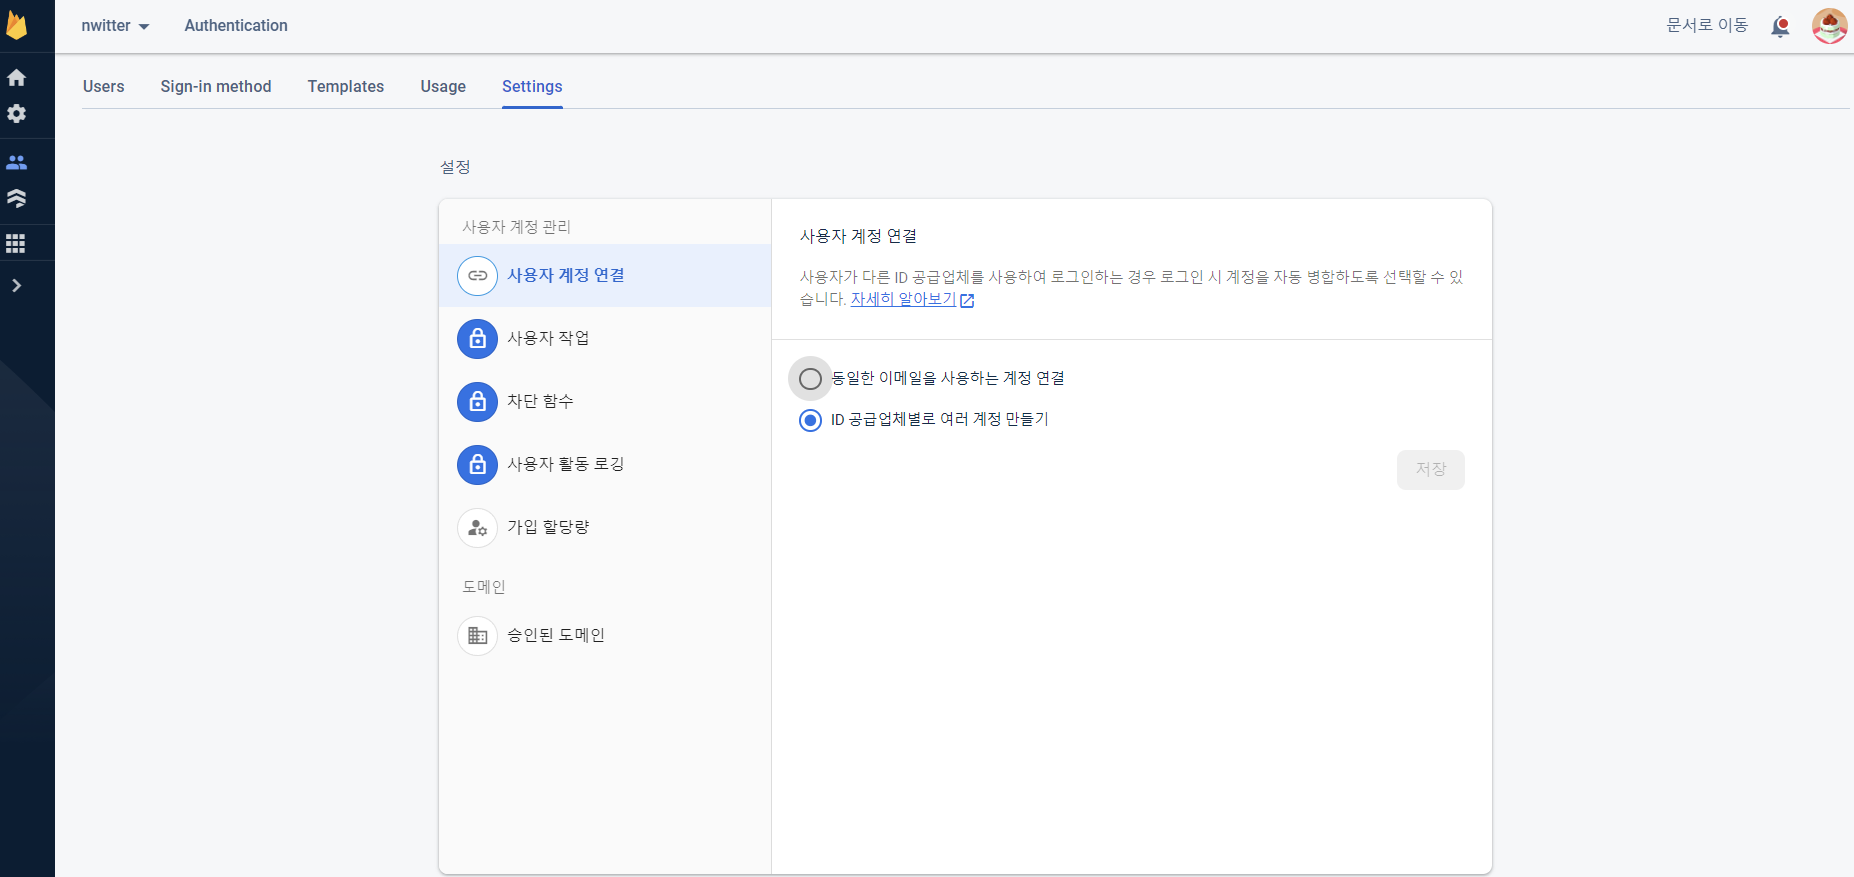Click the user-gear icon beside 가입 할당량
The width and height of the screenshot is (1854, 877).
coord(478,528)
